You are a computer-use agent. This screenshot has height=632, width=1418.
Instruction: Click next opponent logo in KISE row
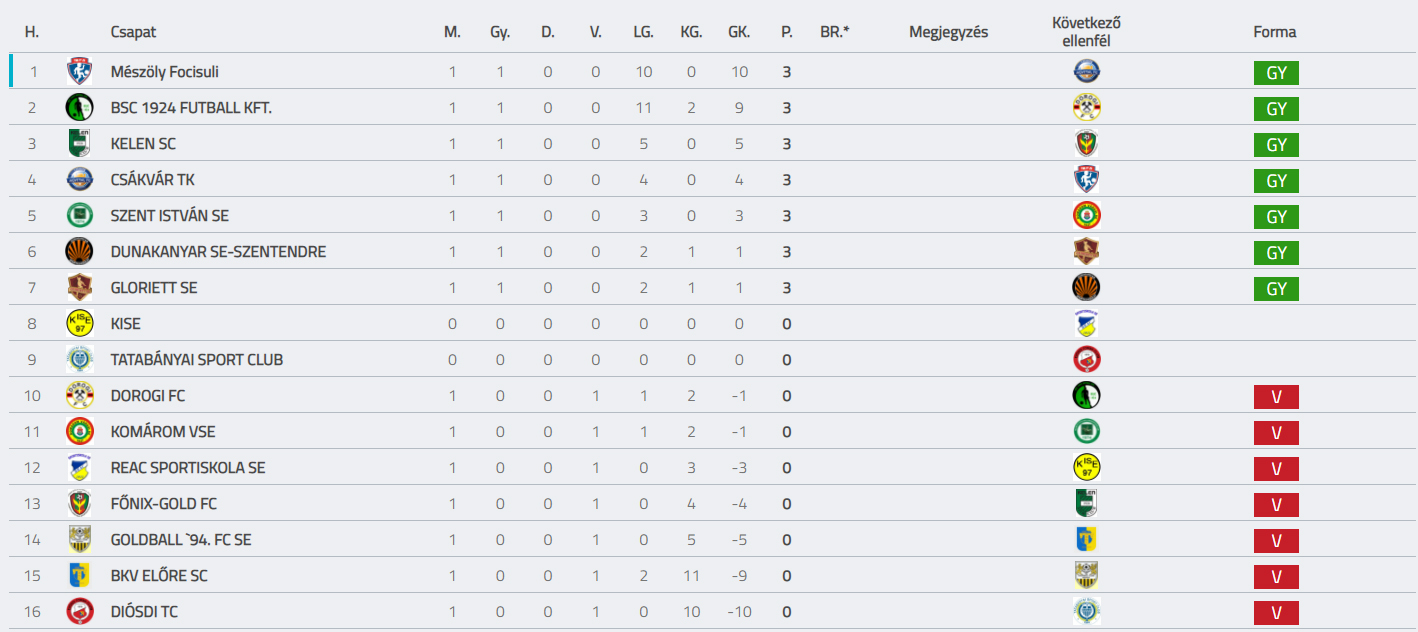click(x=1087, y=324)
